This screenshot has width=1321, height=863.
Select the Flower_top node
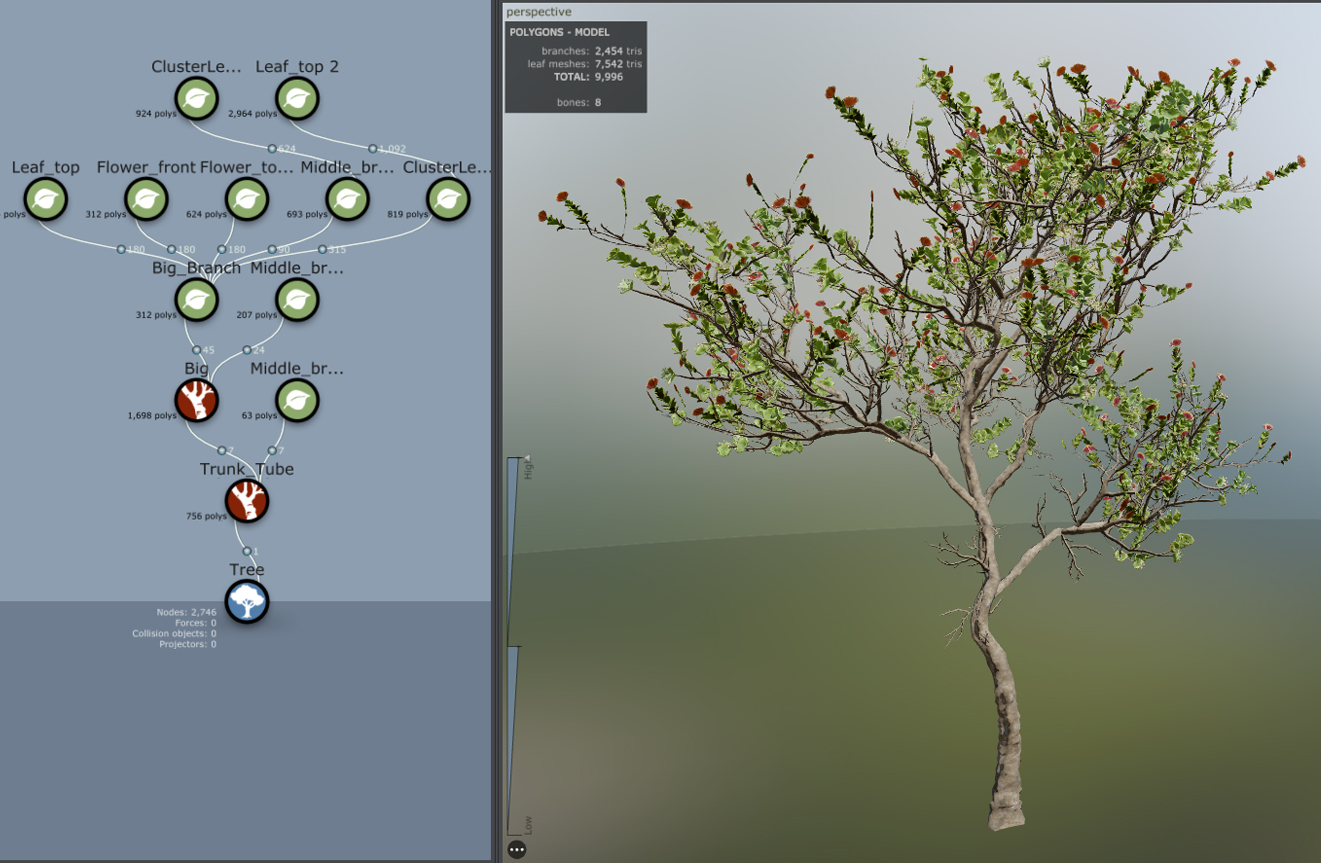[x=247, y=201]
